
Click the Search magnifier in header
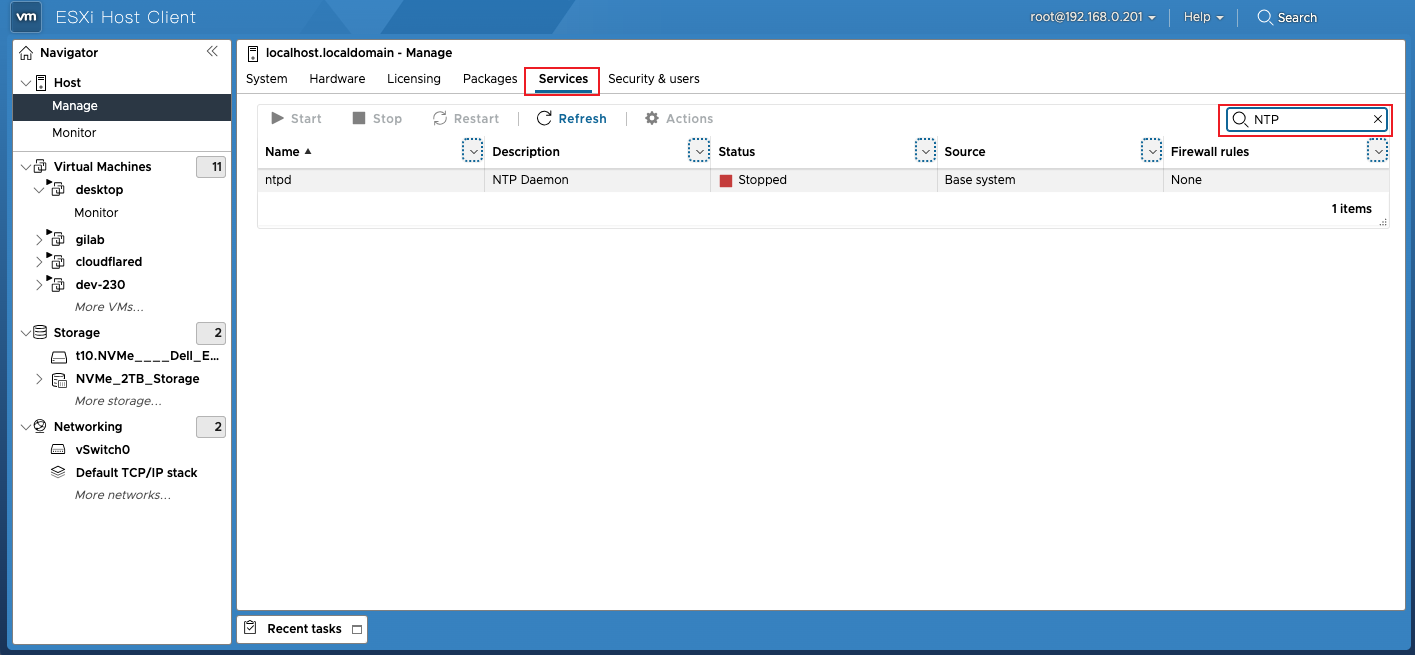[x=1265, y=17]
